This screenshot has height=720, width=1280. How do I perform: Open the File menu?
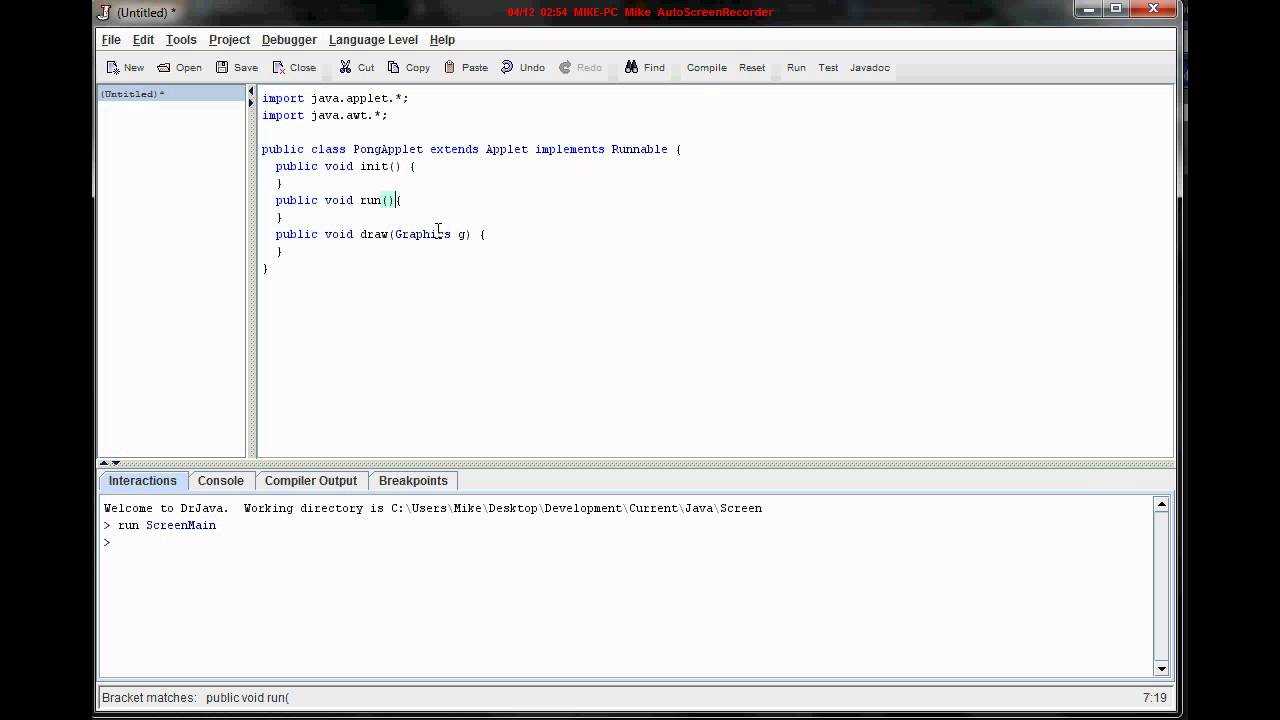(111, 40)
